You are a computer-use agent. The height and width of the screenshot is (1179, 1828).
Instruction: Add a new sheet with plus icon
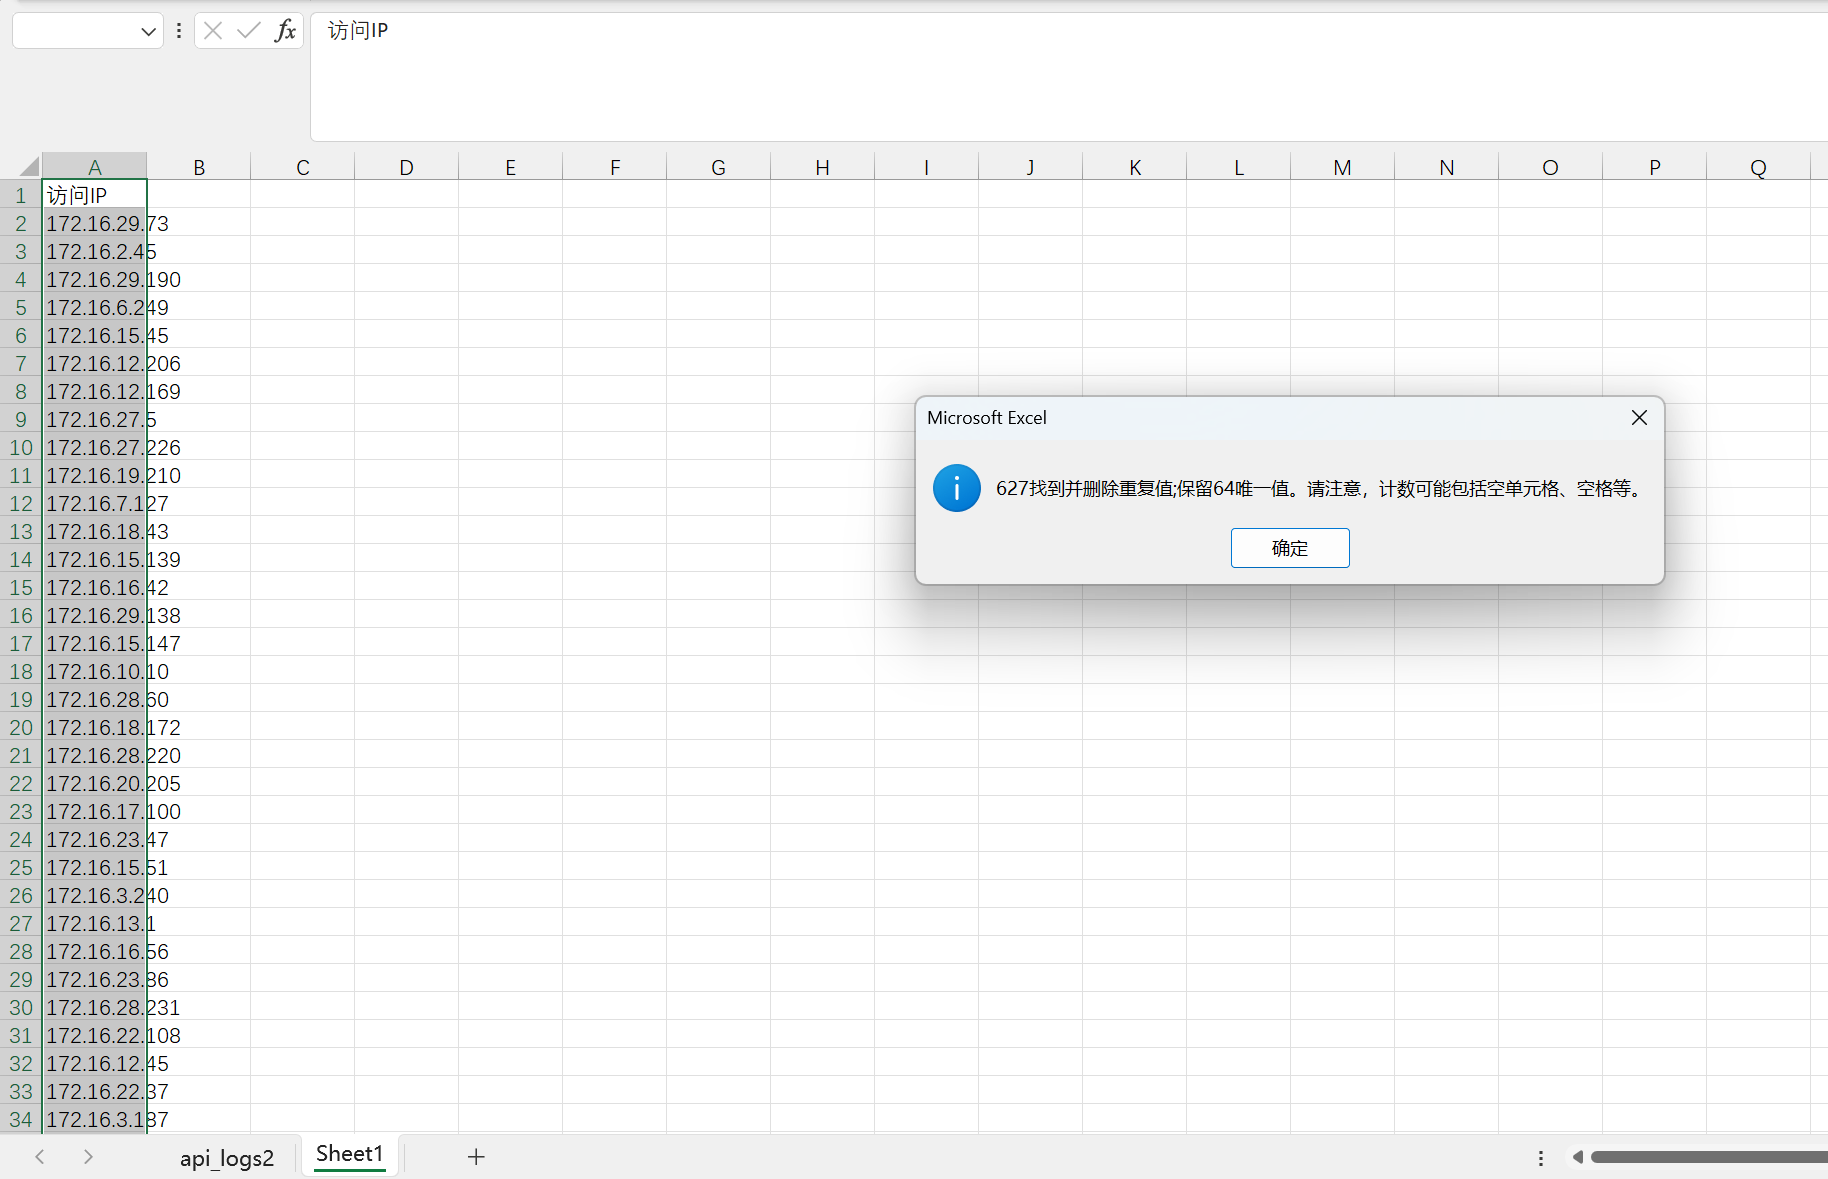tap(476, 1157)
